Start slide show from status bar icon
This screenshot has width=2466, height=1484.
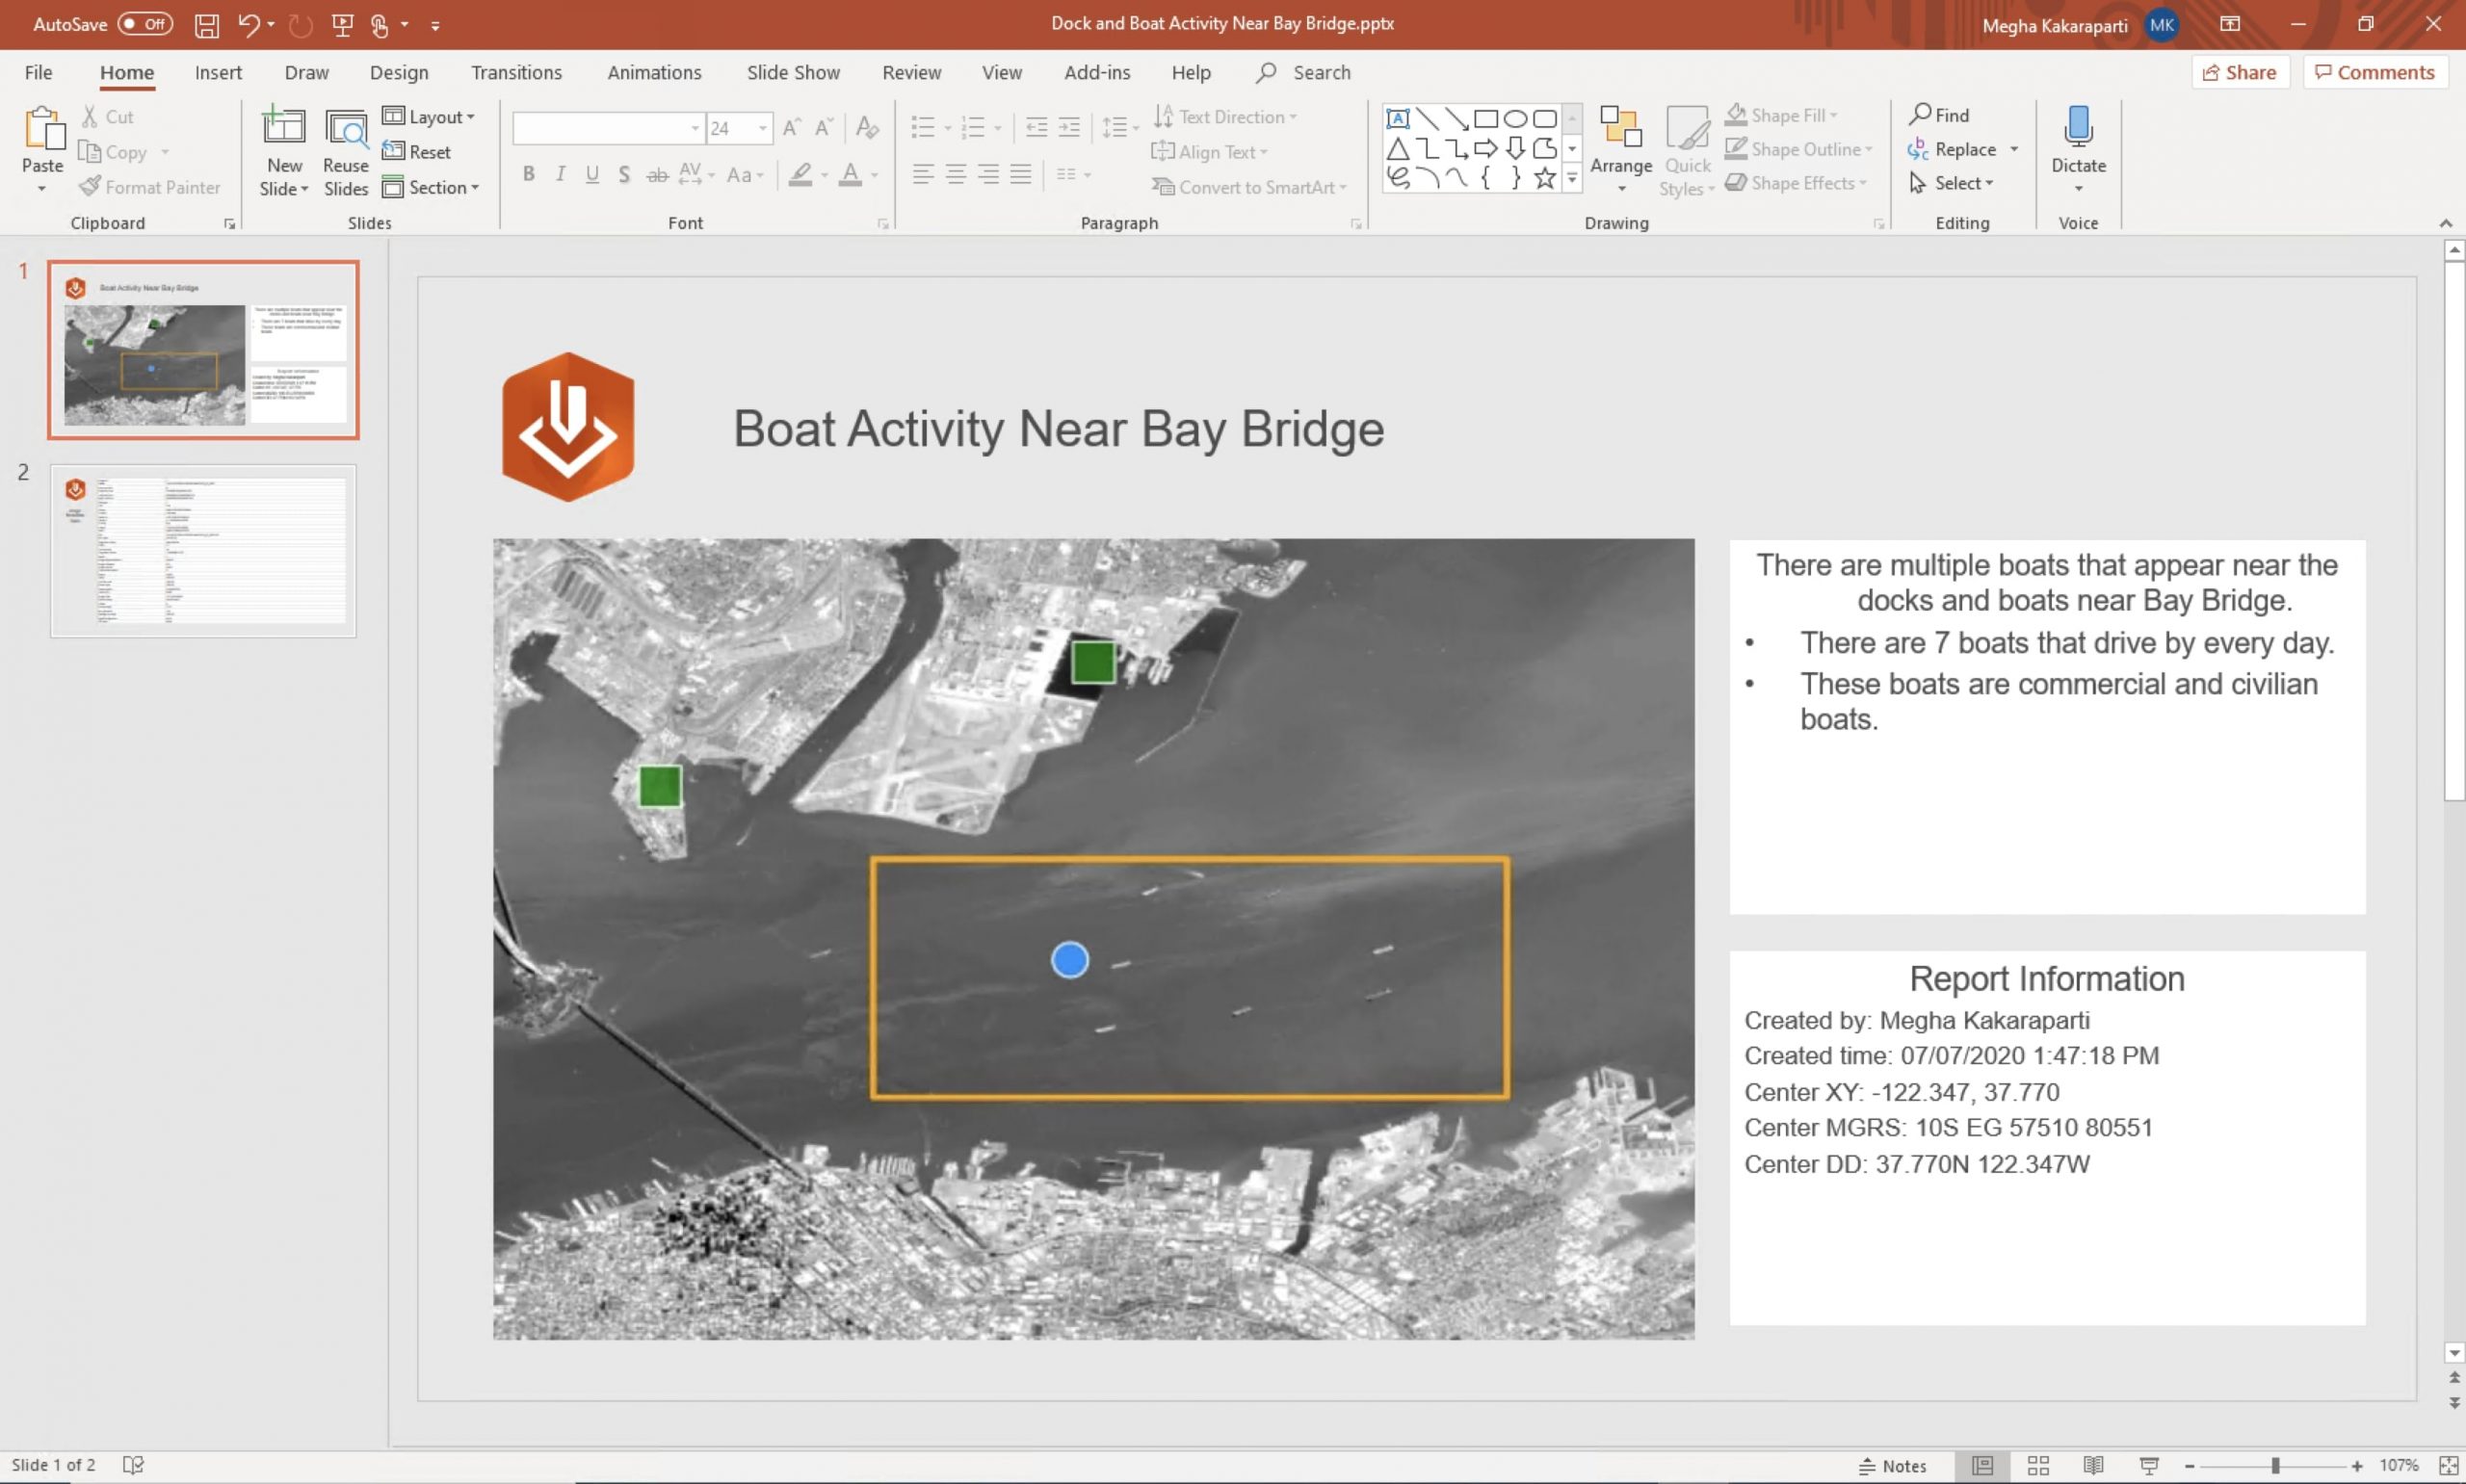[2148, 1465]
